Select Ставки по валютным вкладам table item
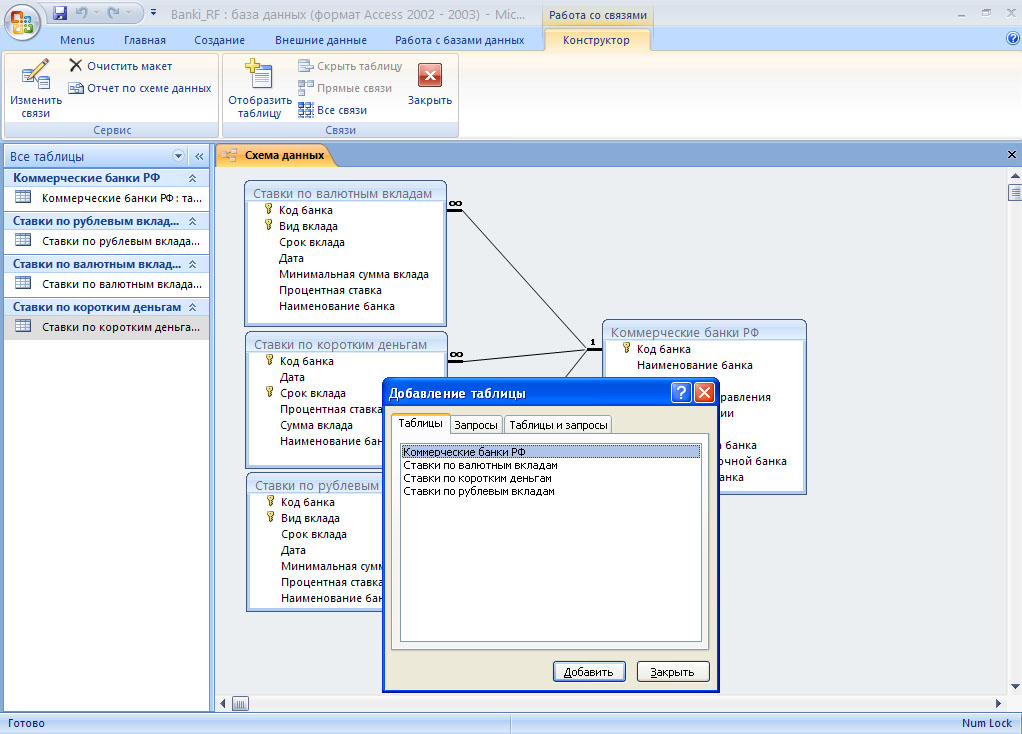The image size is (1022, 734). pyautogui.click(x=107, y=284)
